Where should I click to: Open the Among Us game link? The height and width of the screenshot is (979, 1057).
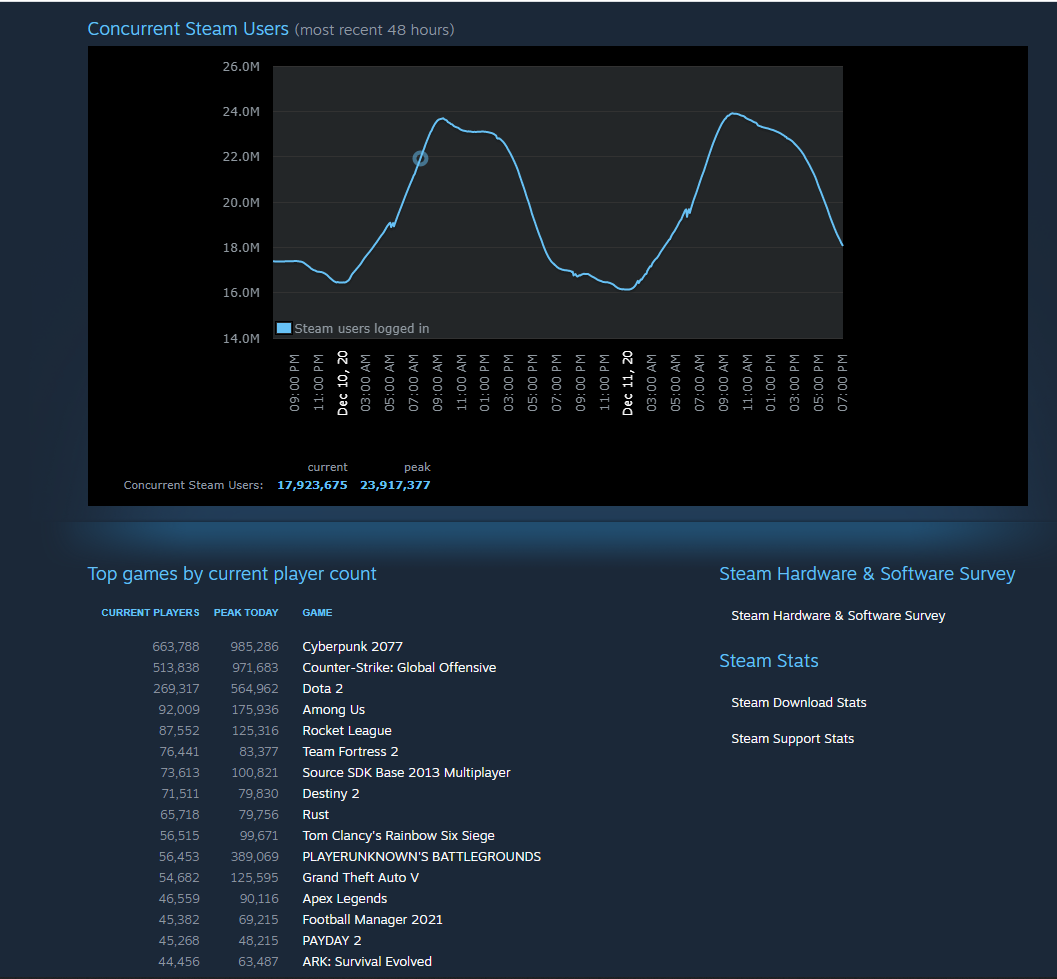coord(334,709)
